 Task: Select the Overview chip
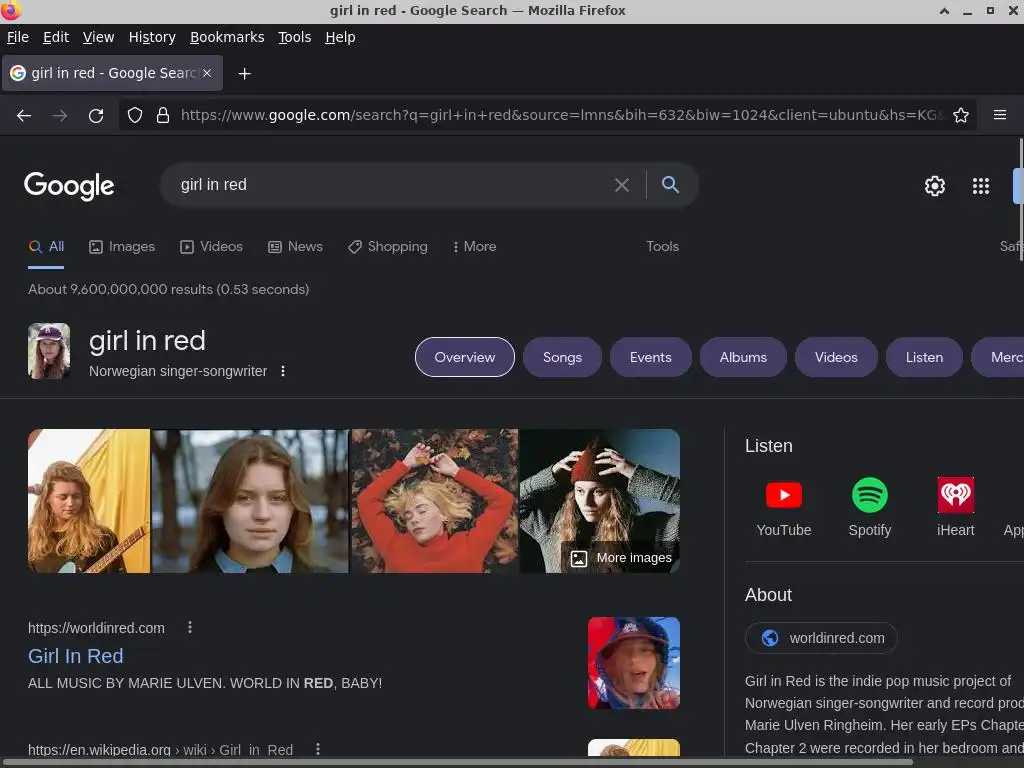coord(465,357)
